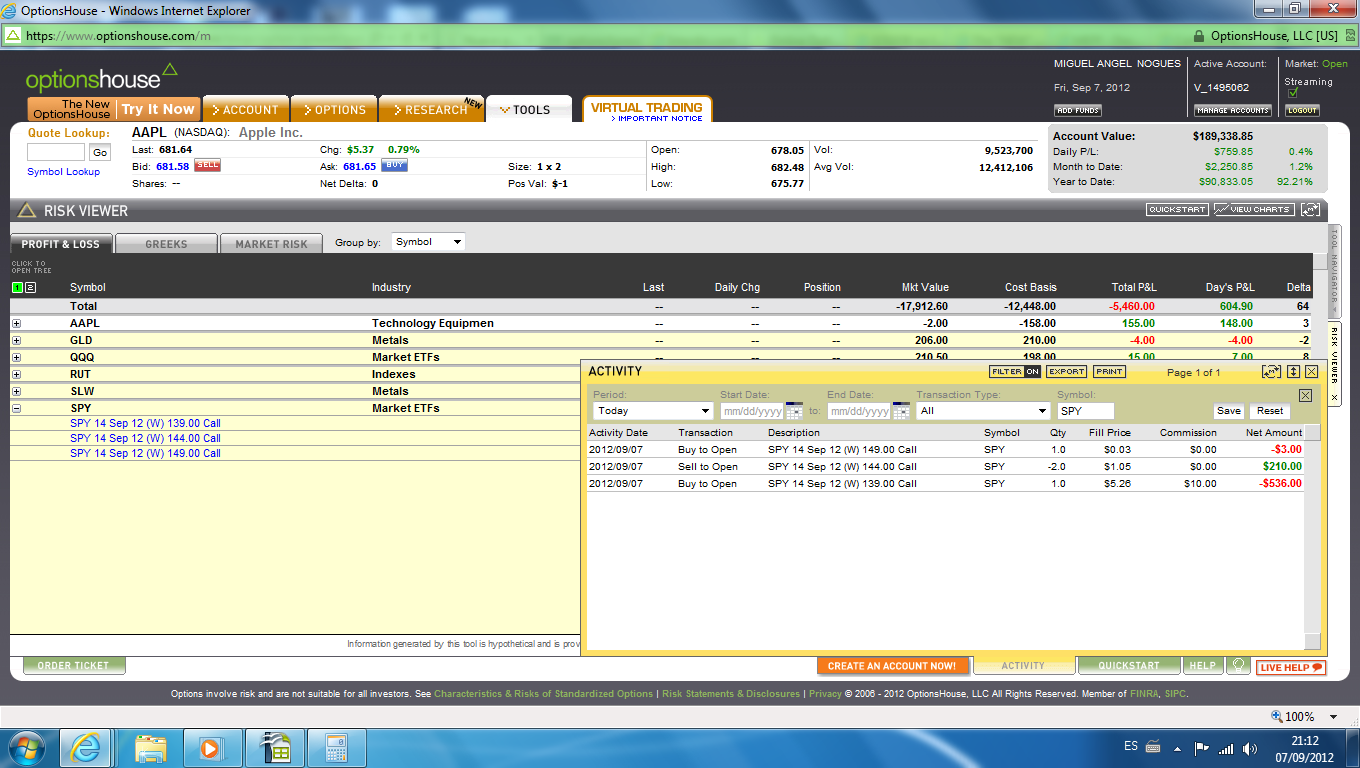Click the LOGOUT button

(x=1303, y=110)
